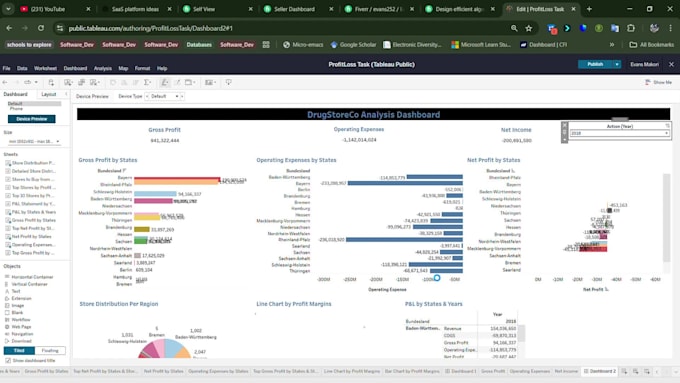
Task: Click Device Preview label in the top bar
Action: (92, 96)
